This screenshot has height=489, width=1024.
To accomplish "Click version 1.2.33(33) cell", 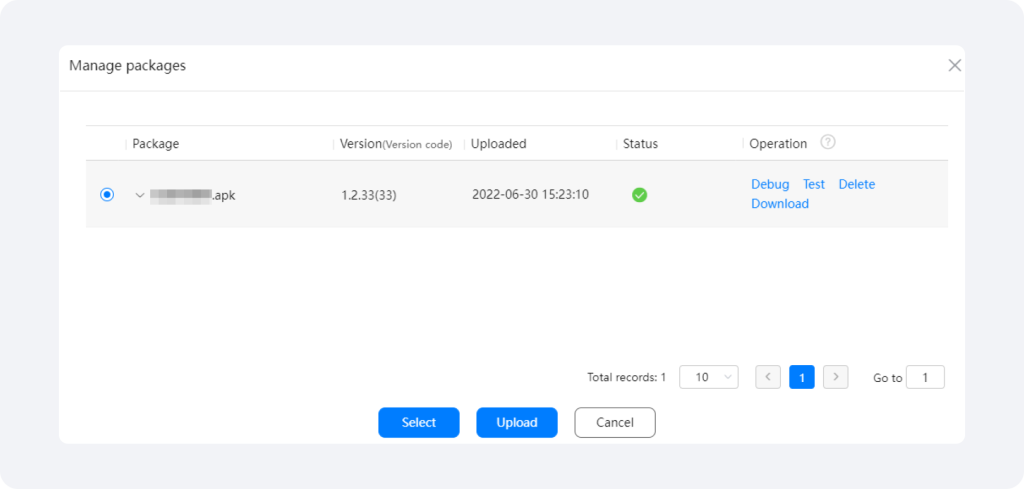I will (x=368, y=195).
